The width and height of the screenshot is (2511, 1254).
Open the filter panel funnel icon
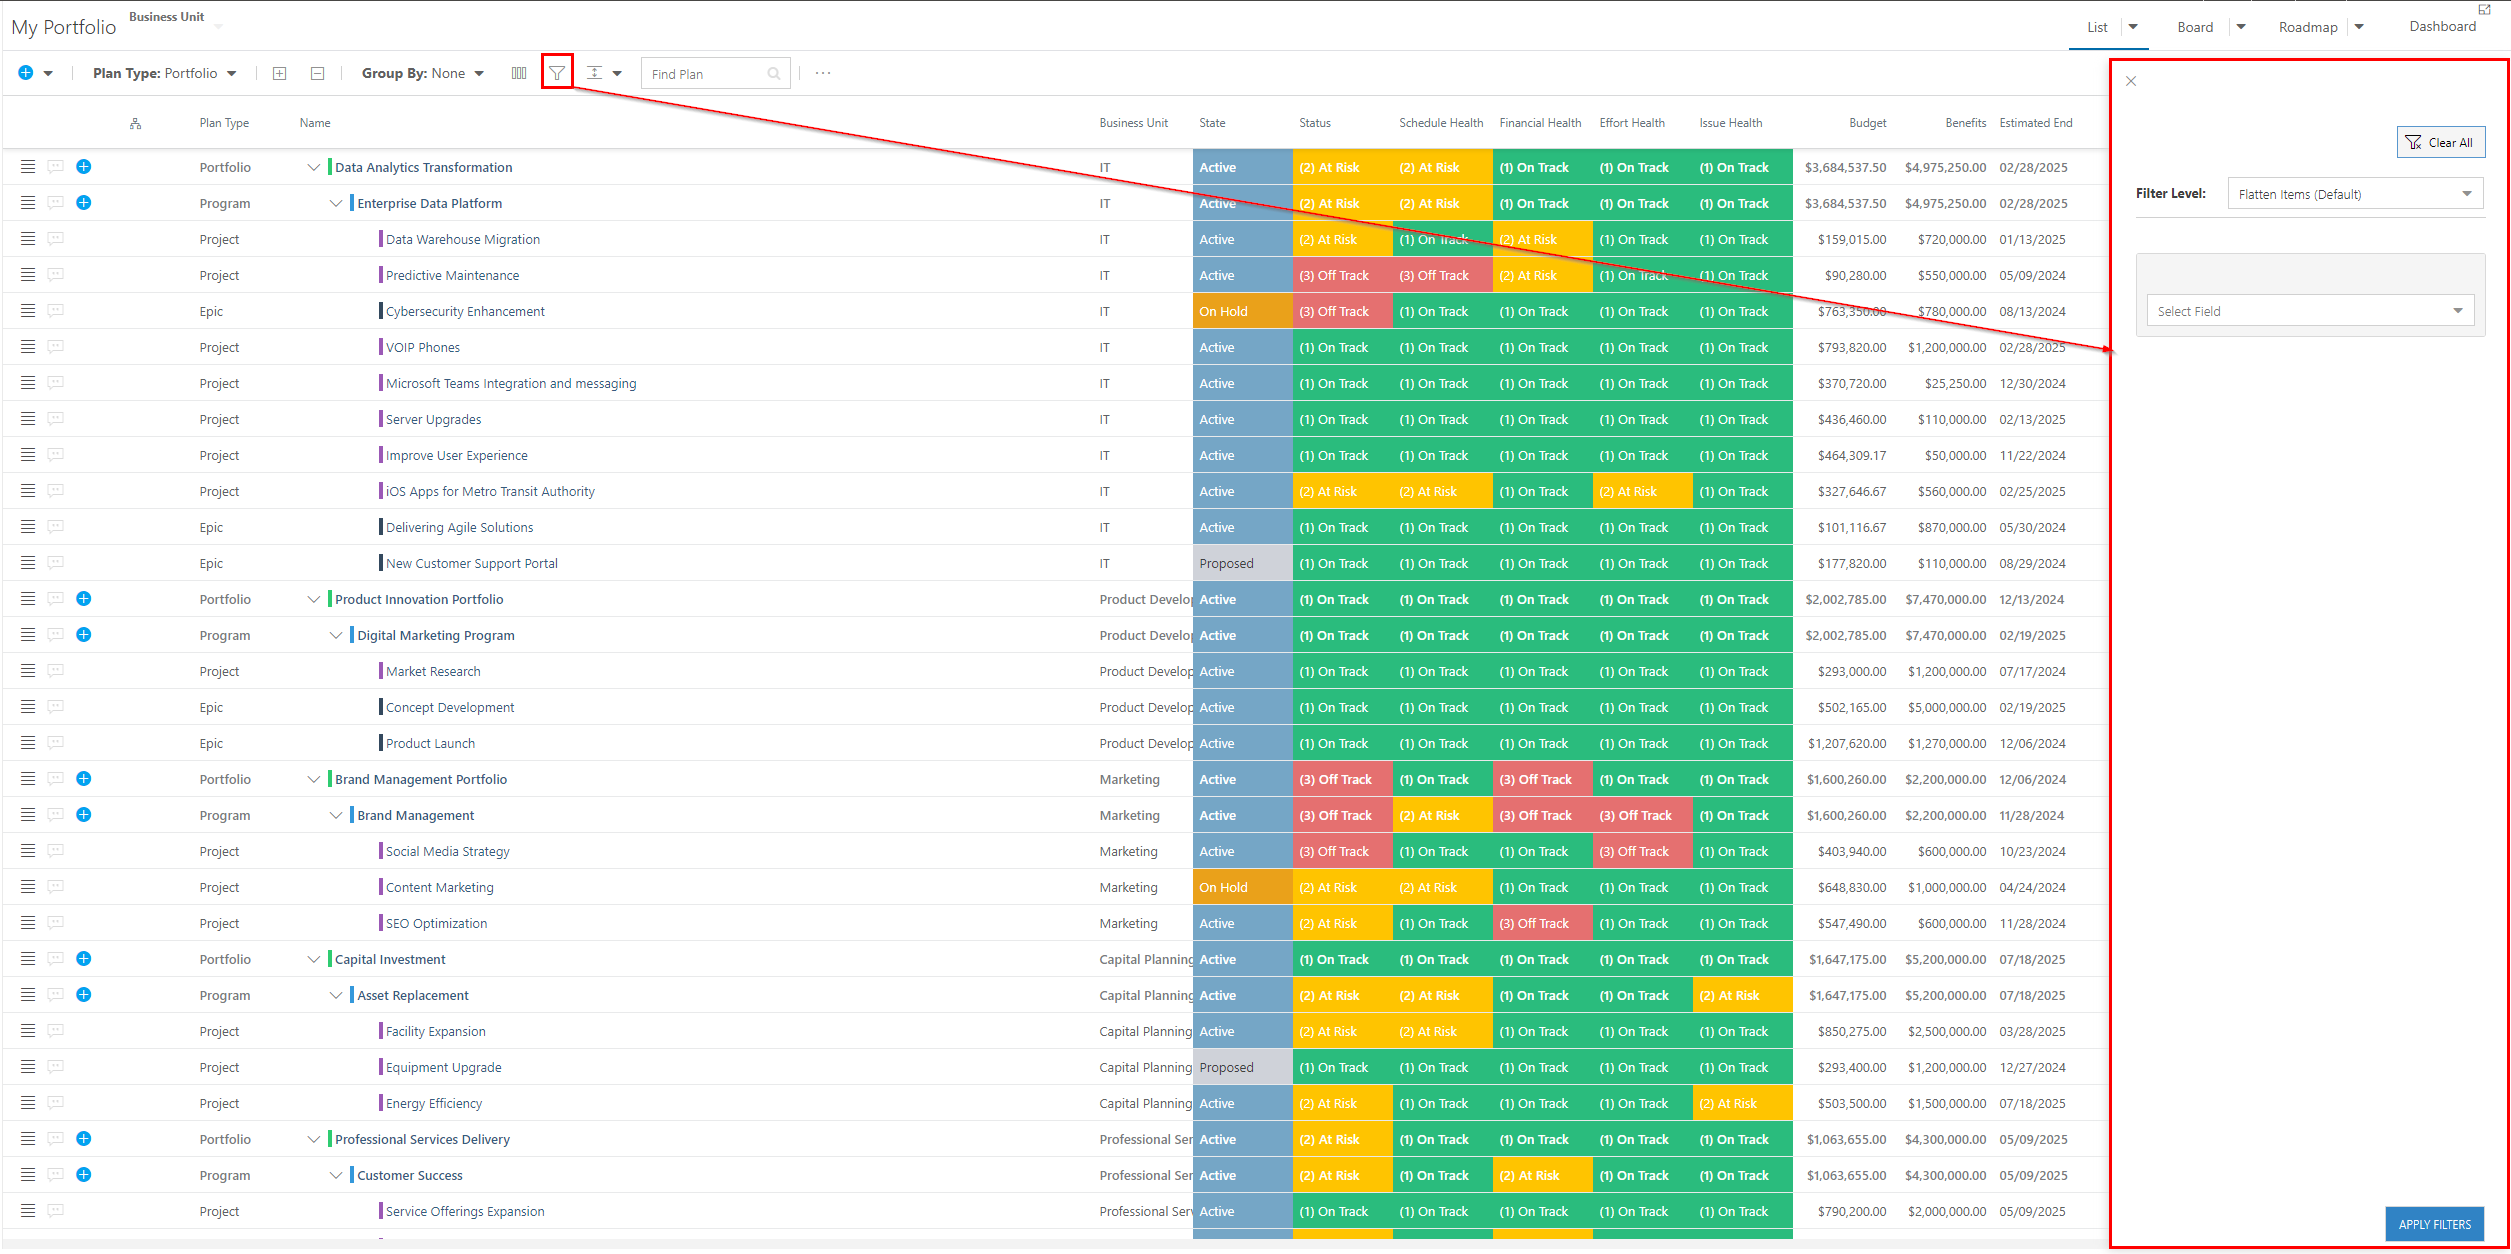tap(557, 73)
